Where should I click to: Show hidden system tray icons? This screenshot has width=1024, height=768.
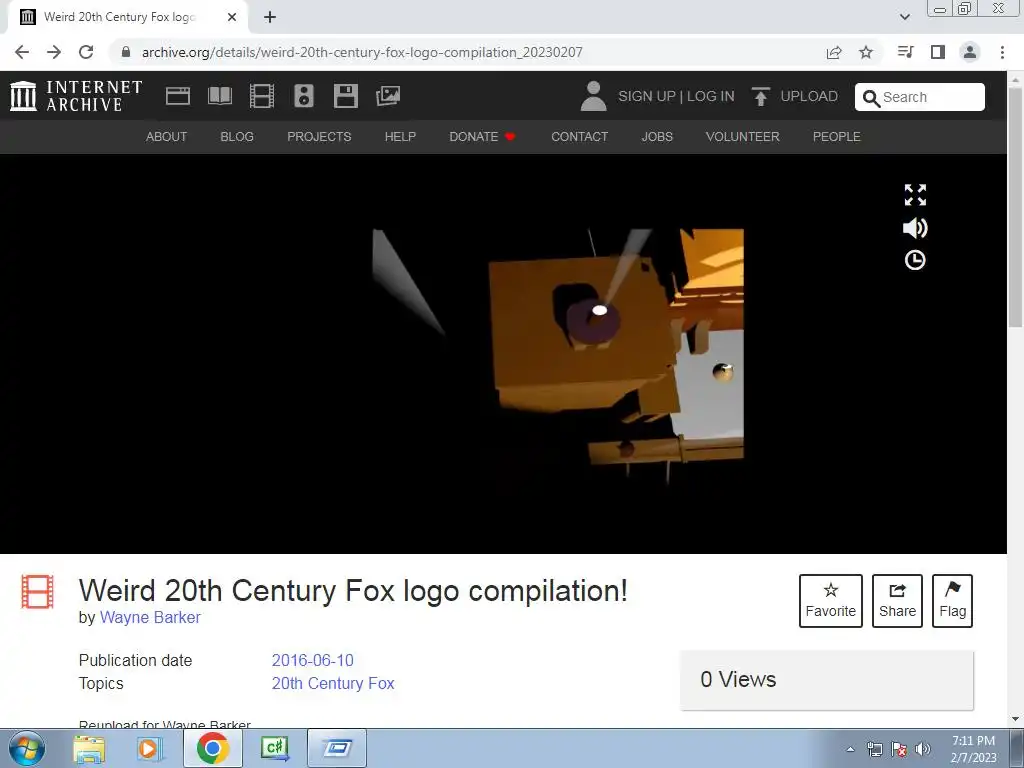tap(850, 749)
